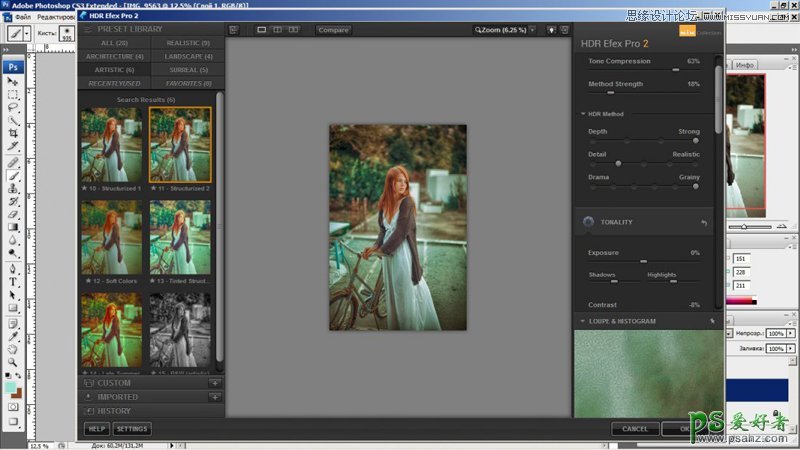Click the Cancel button

tap(635, 429)
